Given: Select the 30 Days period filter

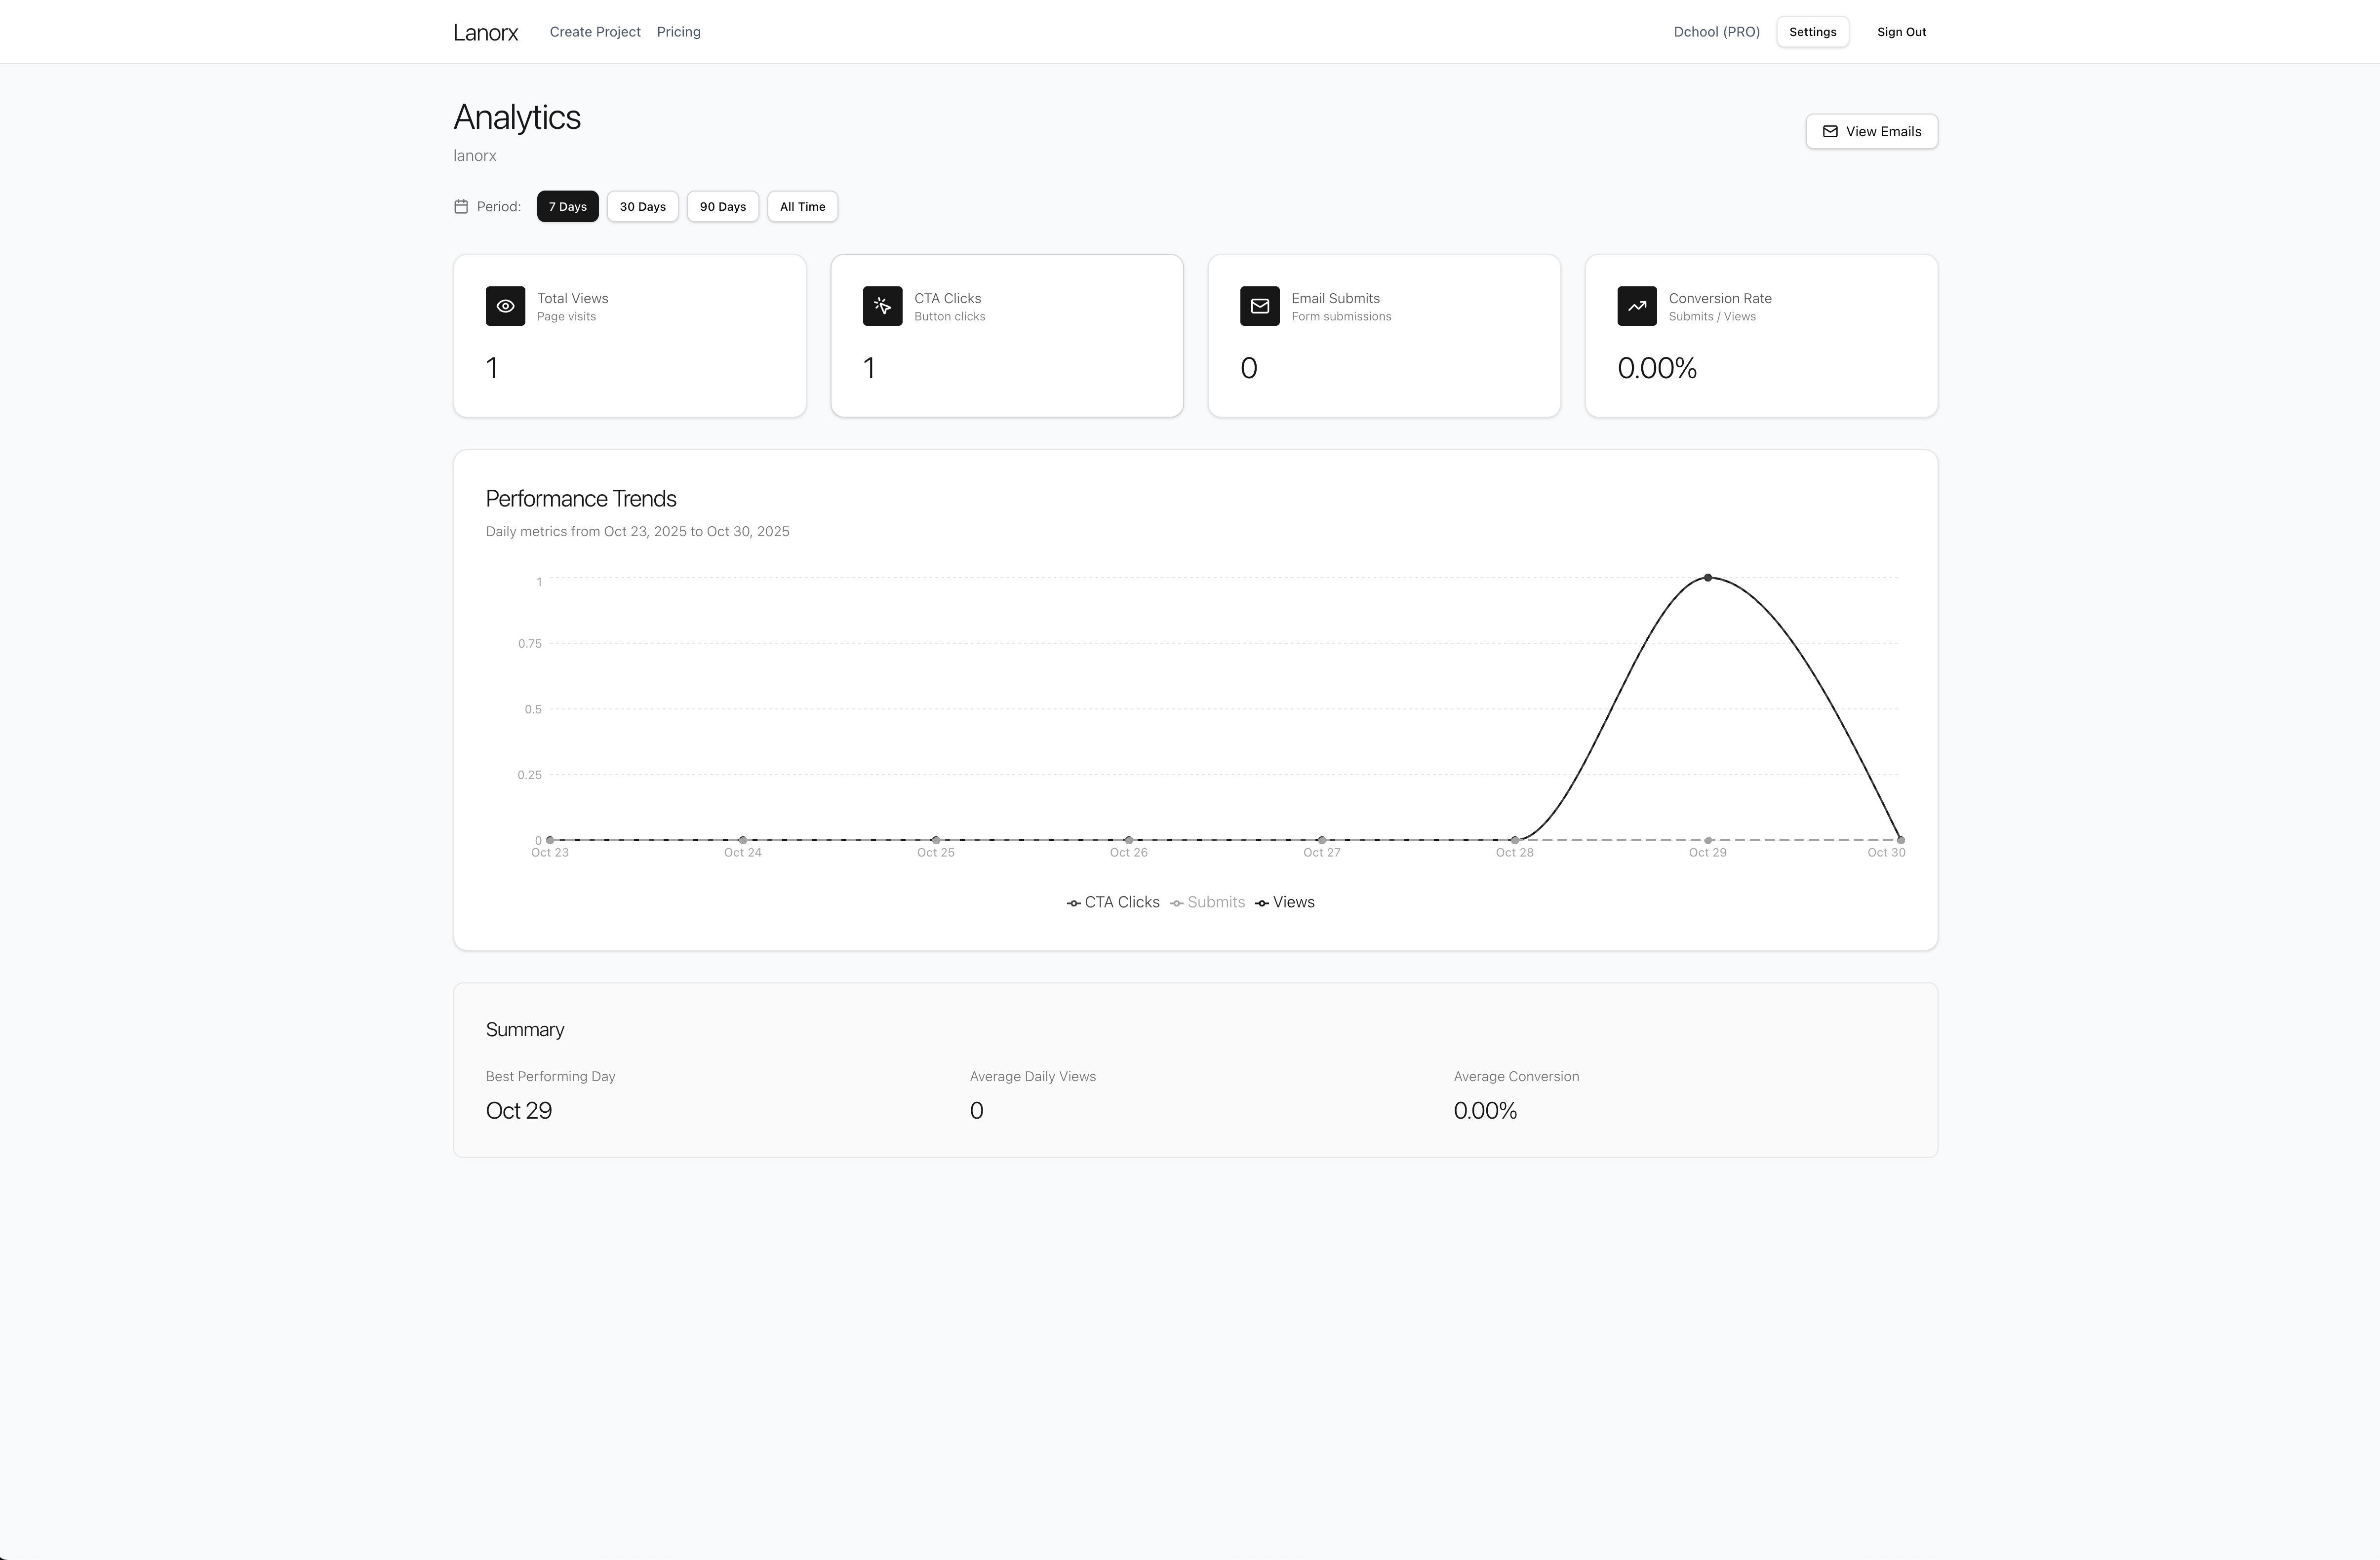Looking at the screenshot, I should (641, 206).
